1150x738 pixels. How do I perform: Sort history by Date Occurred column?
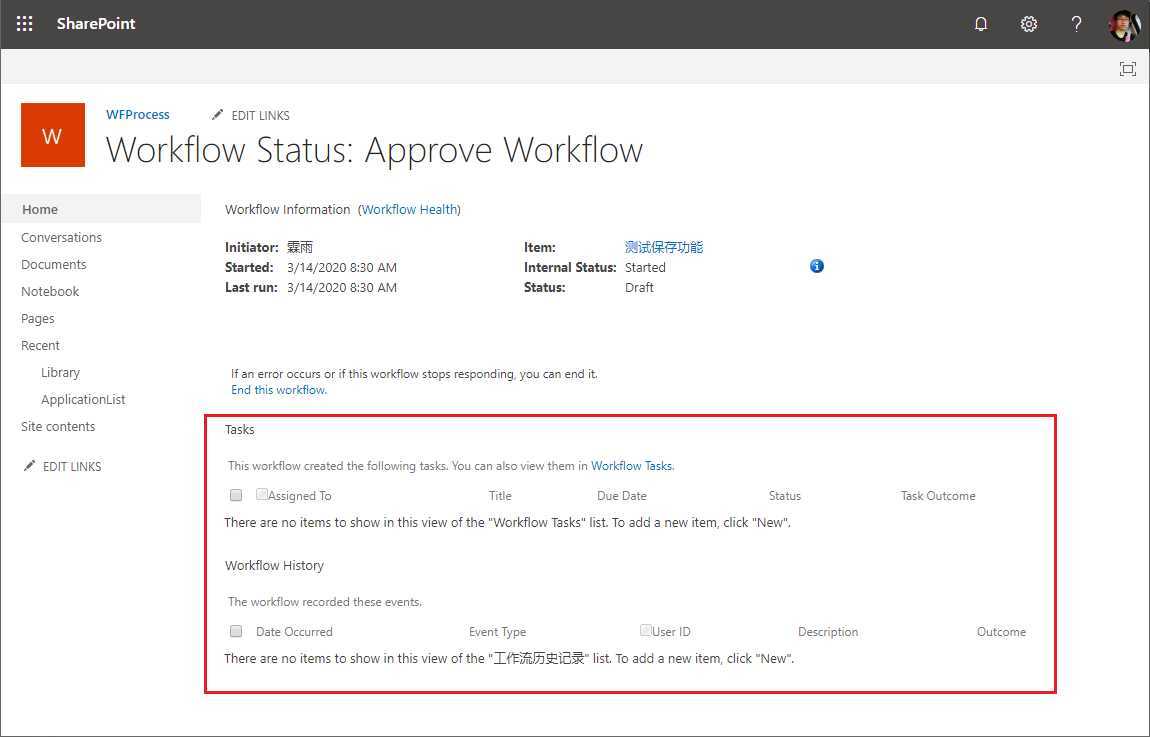click(x=294, y=632)
